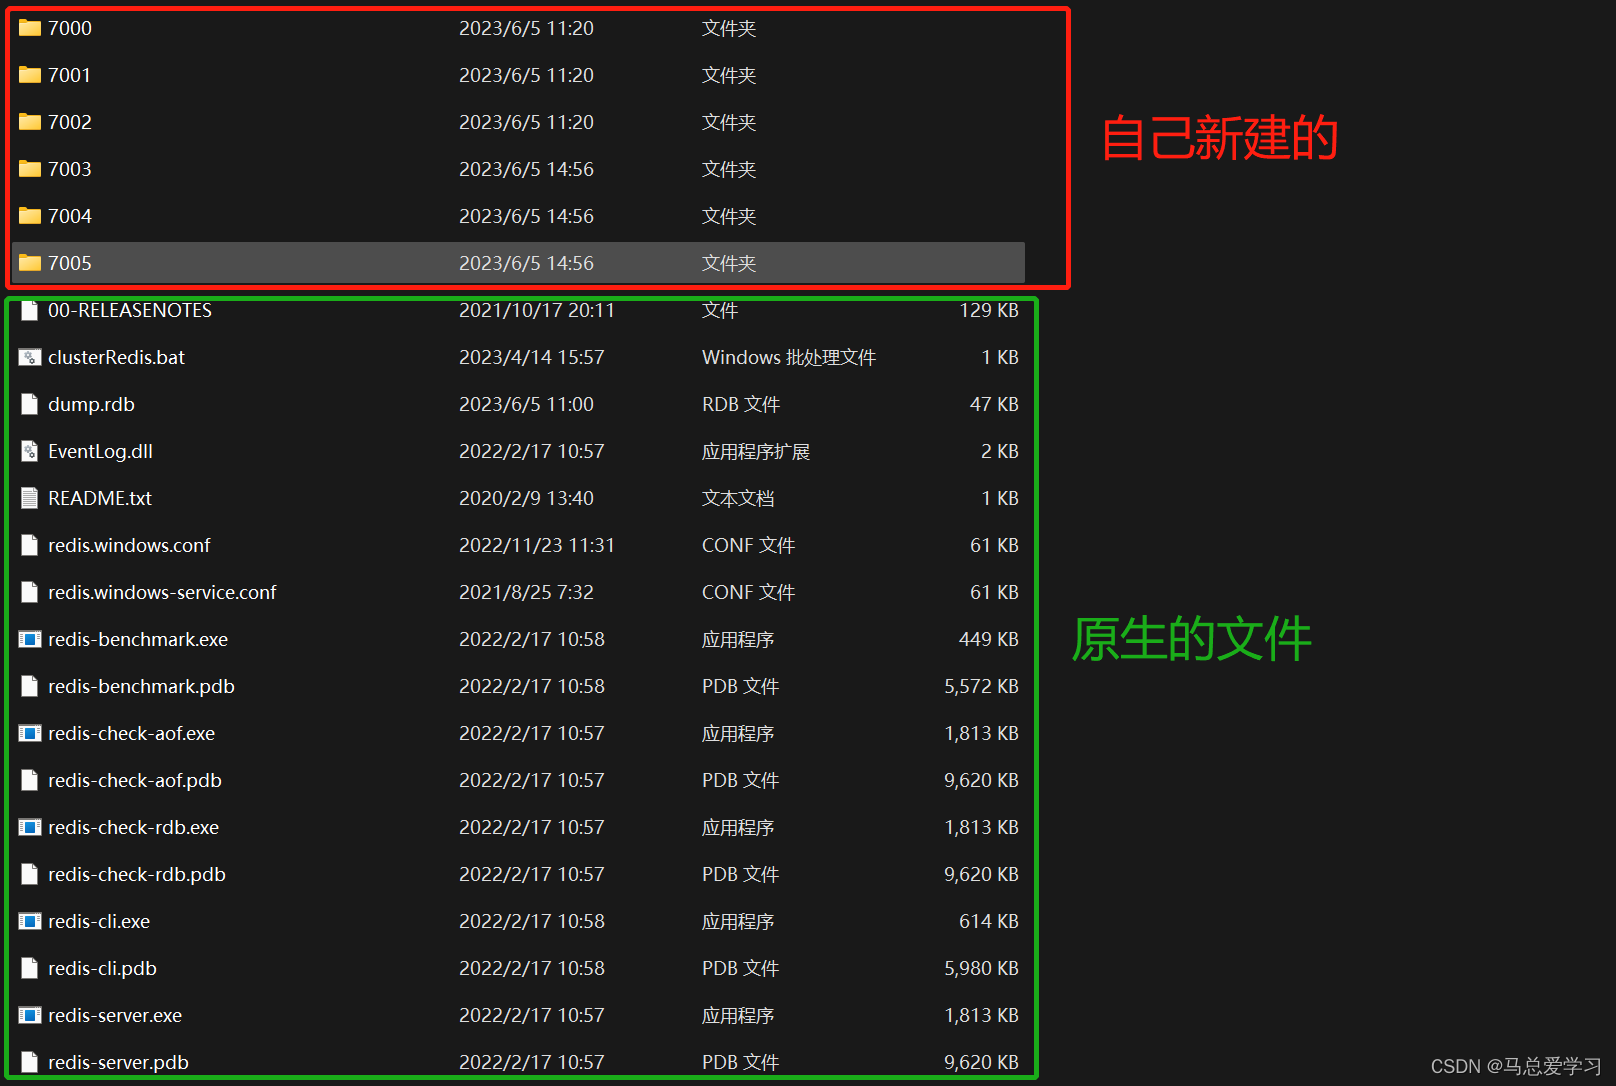Select the file name redis.windows-service.conf
This screenshot has height=1086, width=1616.
point(162,592)
